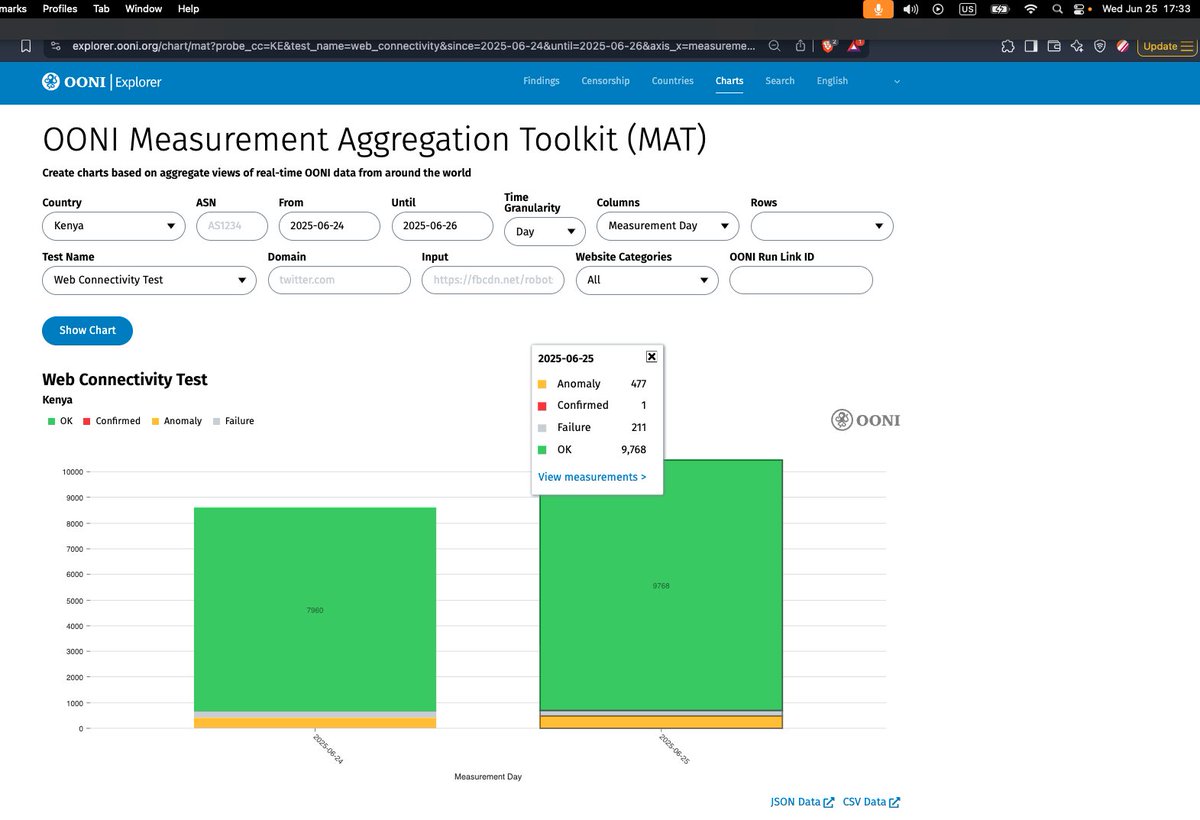This screenshot has height=820, width=1200.
Task: Close the 2025-06-25 tooltip popup
Action: coord(651,357)
